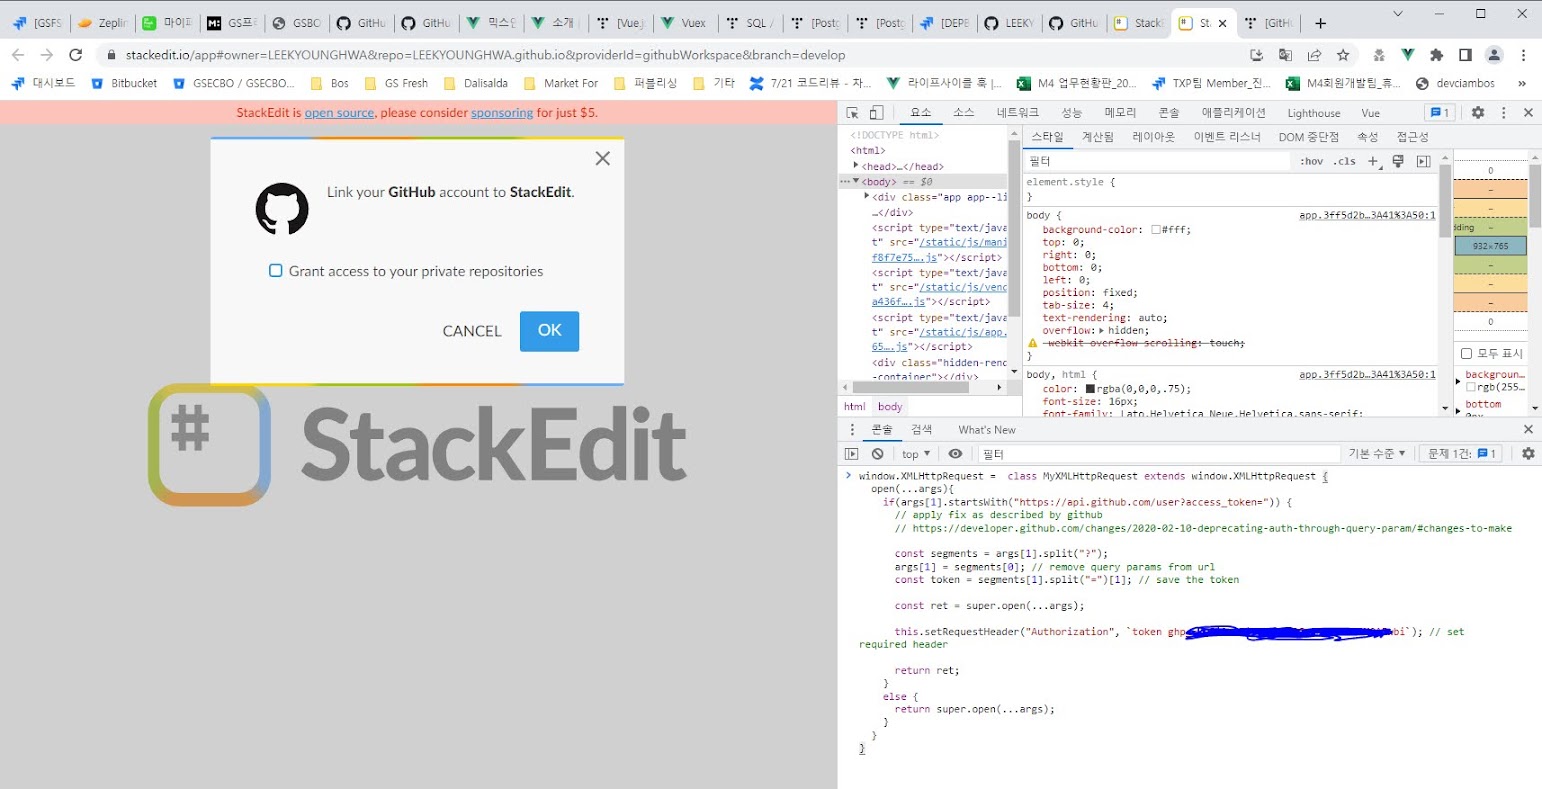This screenshot has width=1542, height=789.
Task: Close the console drawer with X
Action: (1528, 430)
